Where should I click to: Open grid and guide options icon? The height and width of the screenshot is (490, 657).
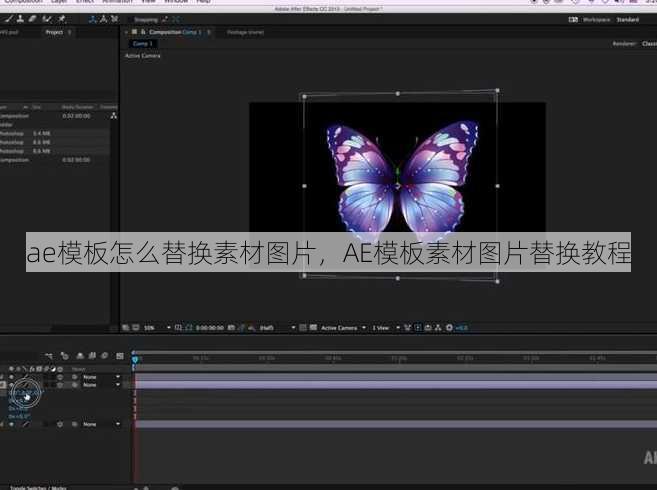pos(178,328)
